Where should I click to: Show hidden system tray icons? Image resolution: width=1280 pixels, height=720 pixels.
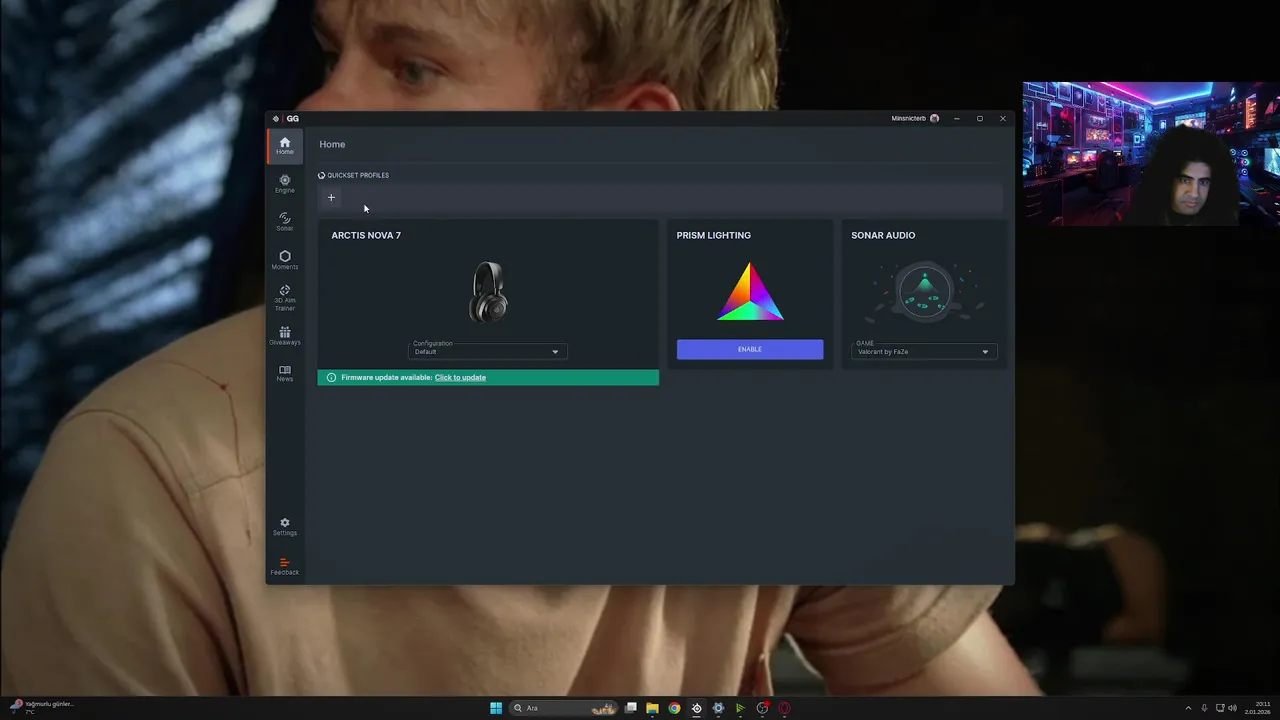(1188, 708)
